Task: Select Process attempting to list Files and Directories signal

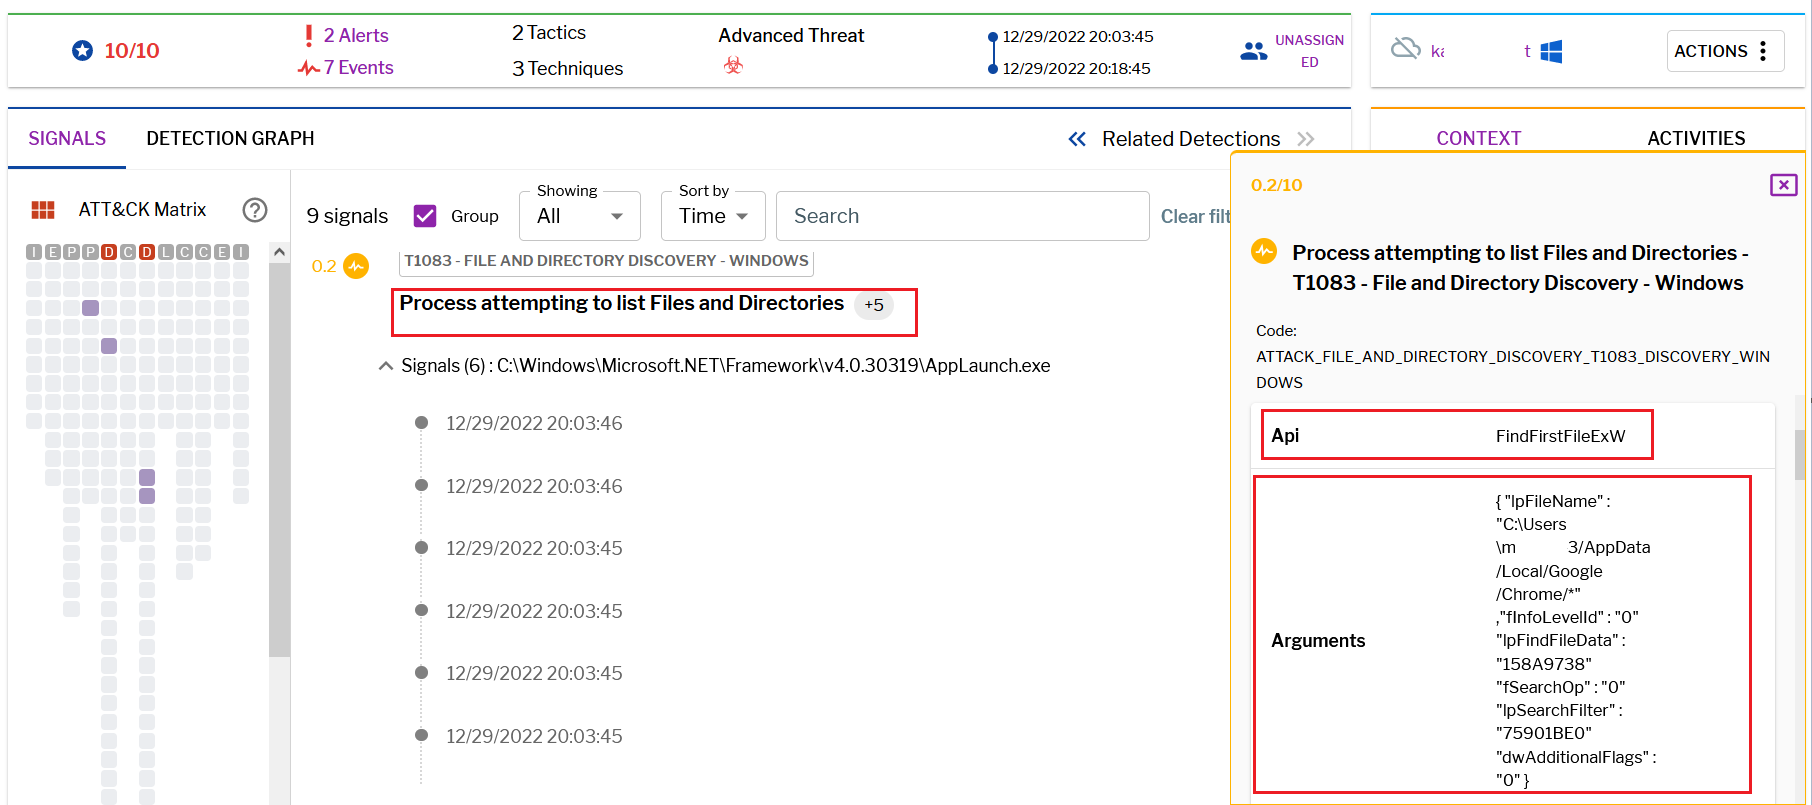Action: pyautogui.click(x=622, y=303)
